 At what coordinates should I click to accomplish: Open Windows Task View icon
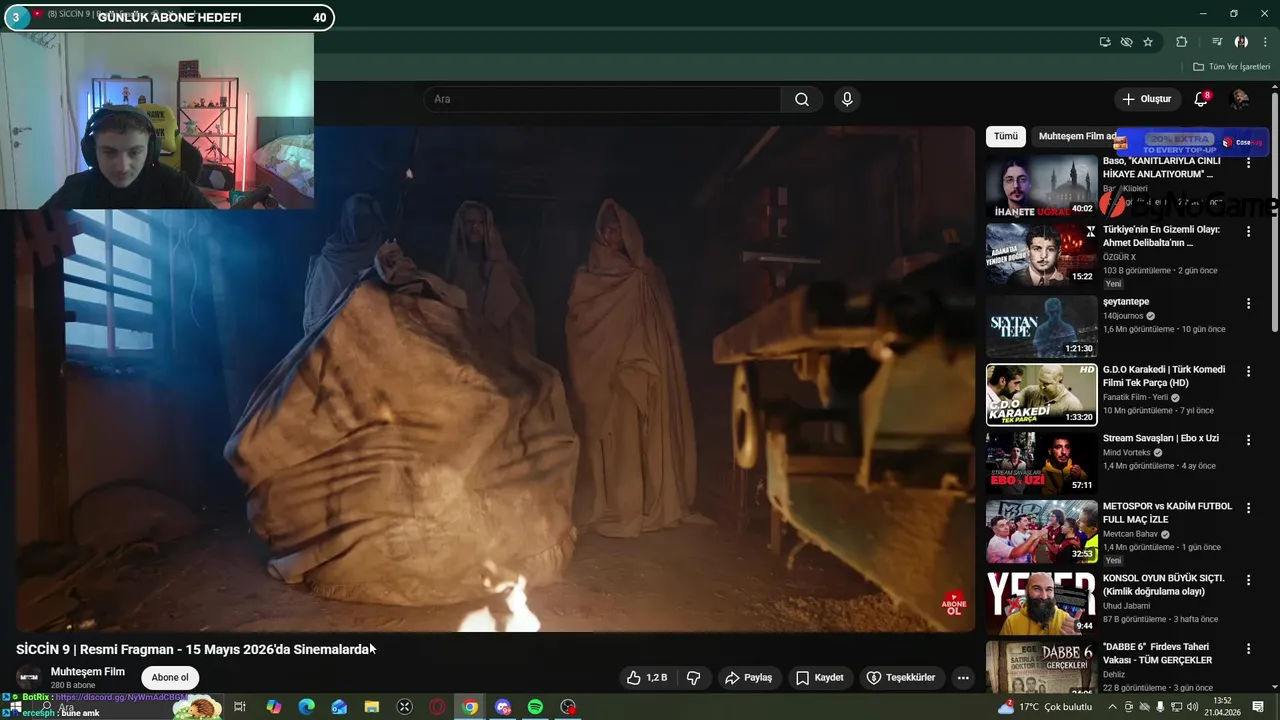coord(240,707)
